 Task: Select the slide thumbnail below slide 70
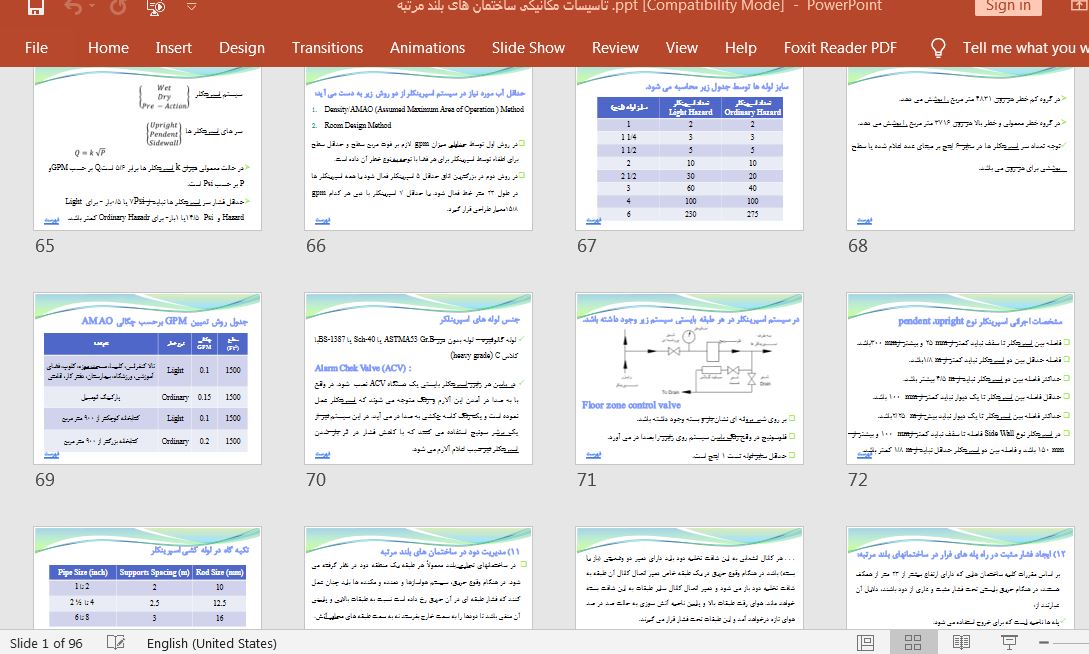click(418, 578)
